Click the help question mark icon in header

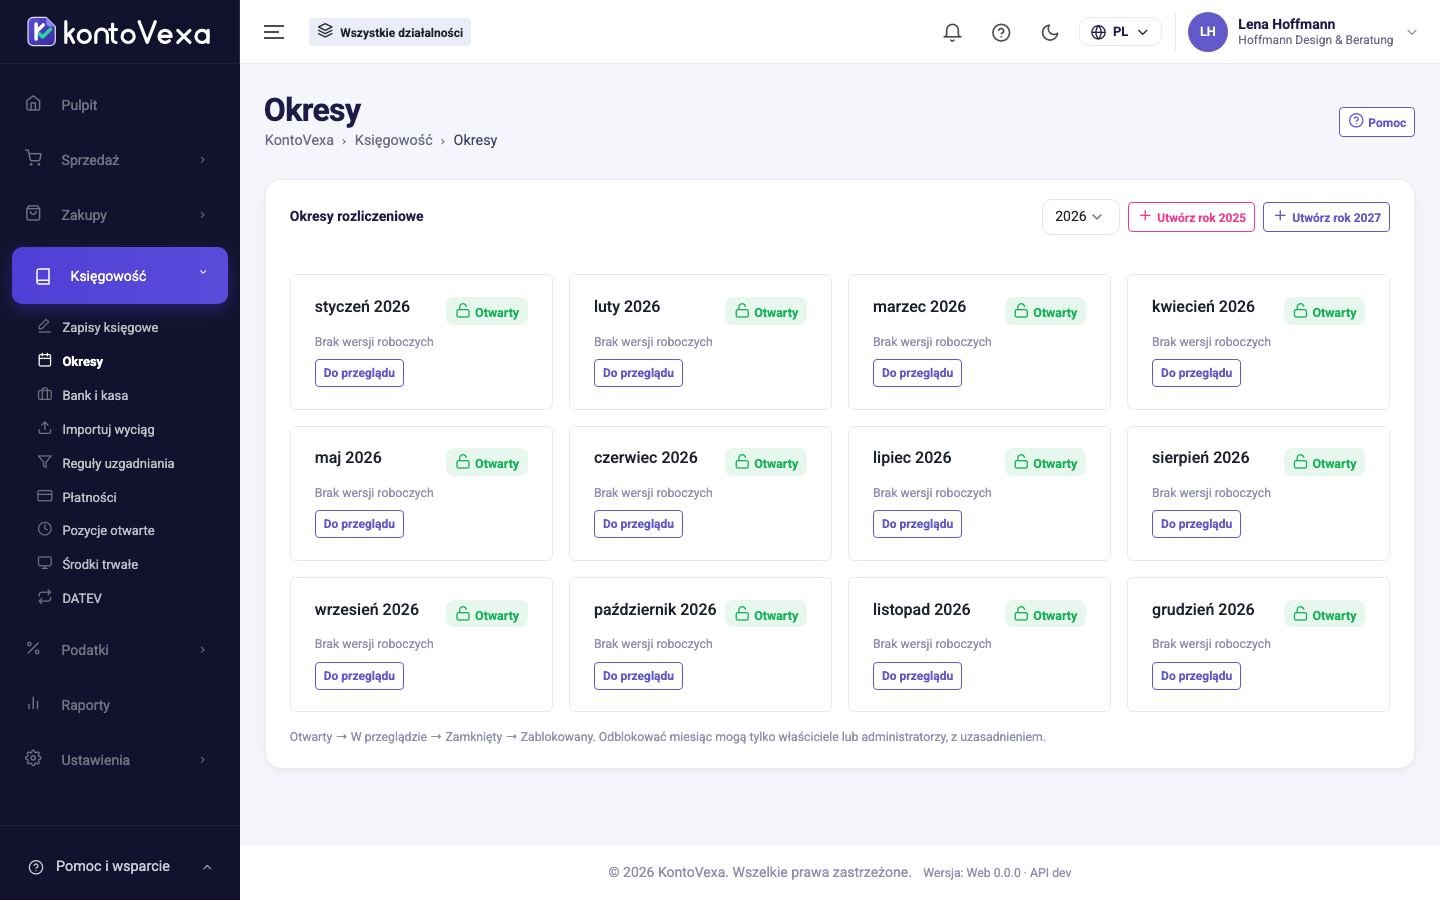[1001, 32]
